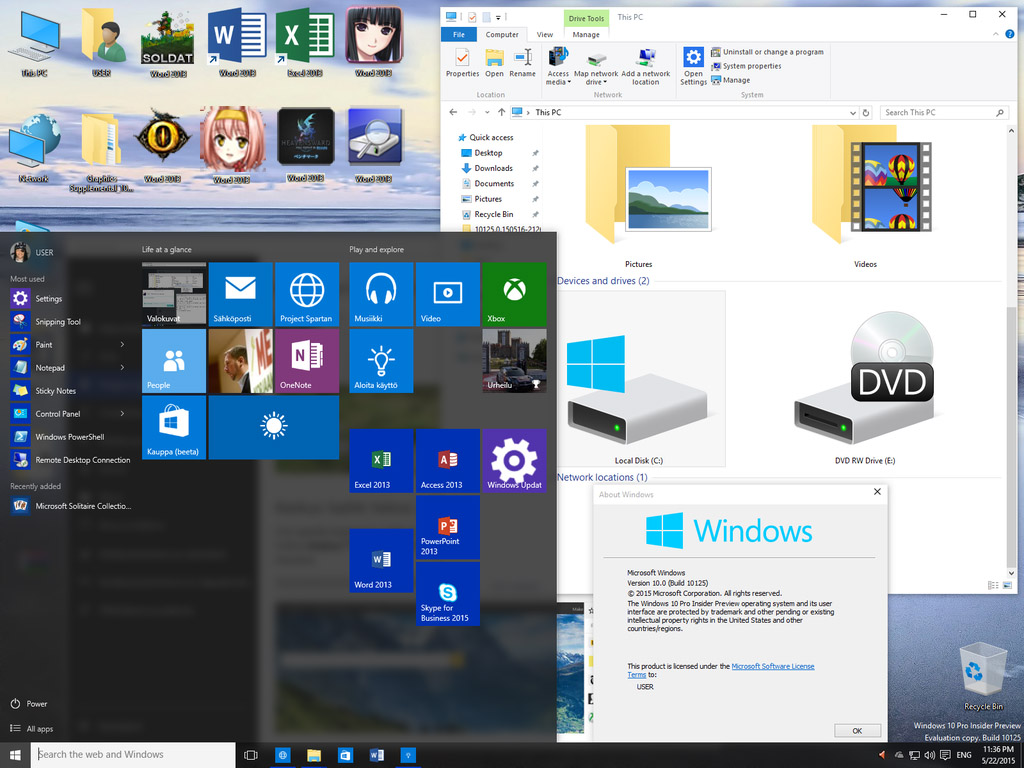1024x768 pixels.
Task: Click the Search the web and Windows box
Action: (x=133, y=755)
